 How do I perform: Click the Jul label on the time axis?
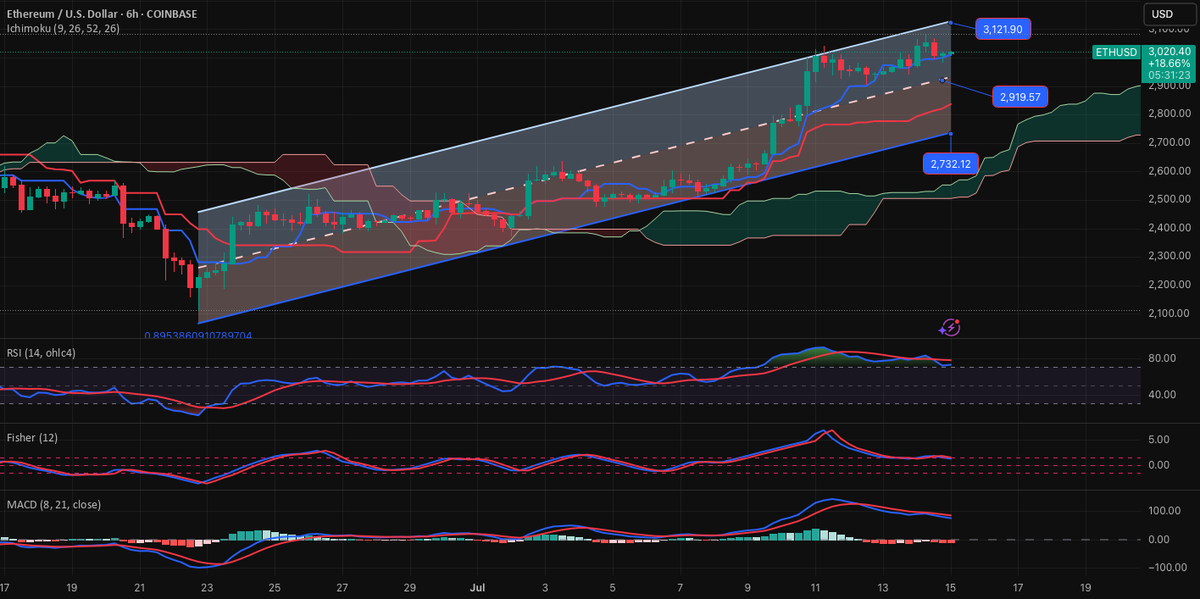coord(477,587)
